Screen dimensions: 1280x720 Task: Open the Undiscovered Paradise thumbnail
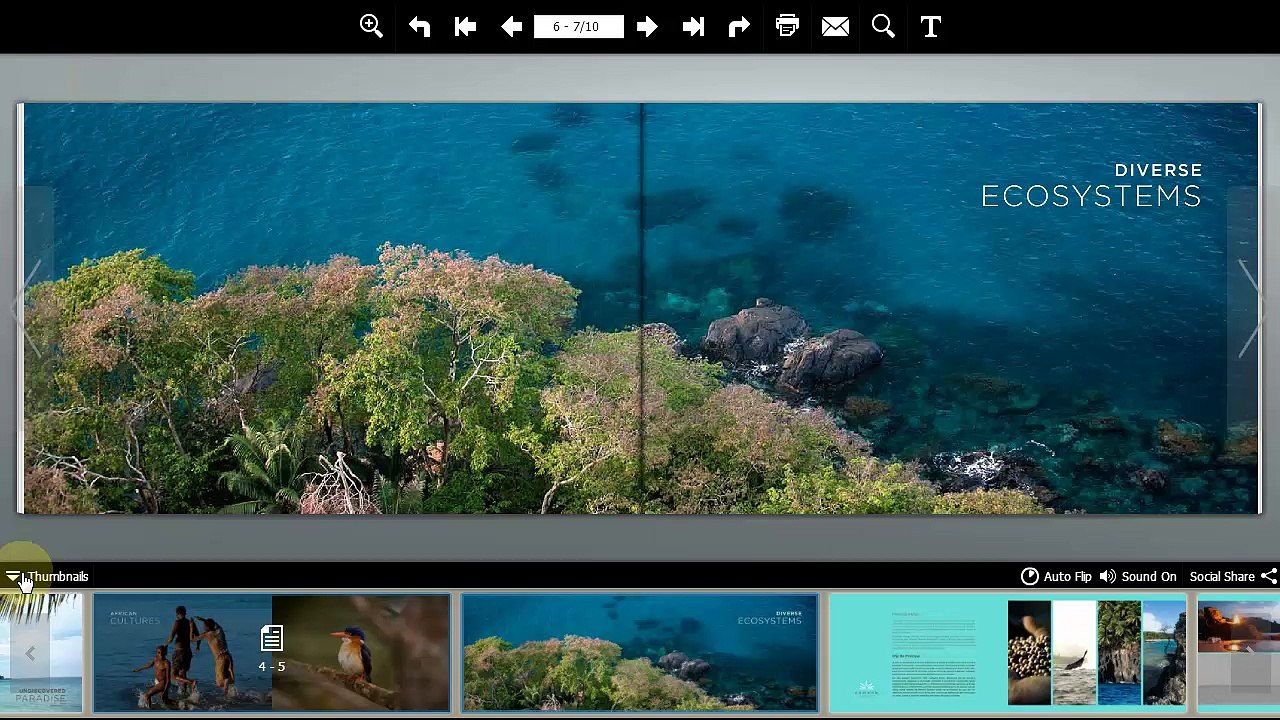click(x=41, y=654)
